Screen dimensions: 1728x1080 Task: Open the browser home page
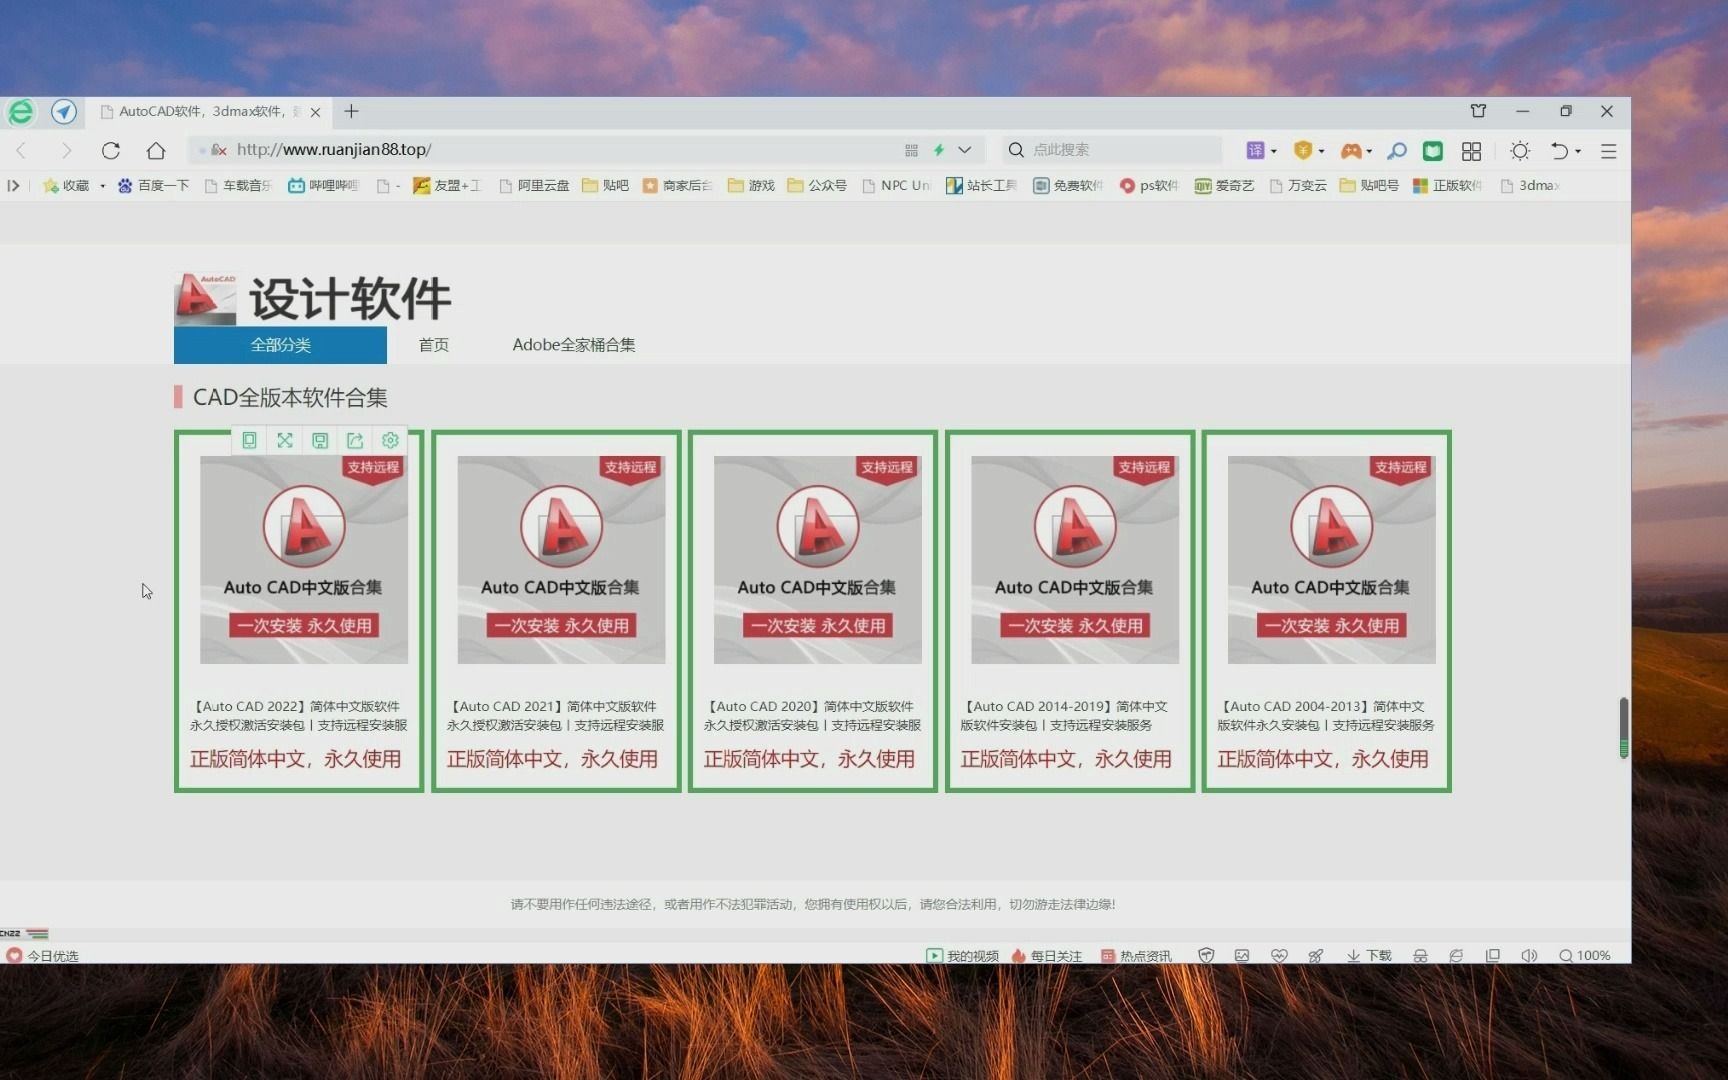click(155, 150)
